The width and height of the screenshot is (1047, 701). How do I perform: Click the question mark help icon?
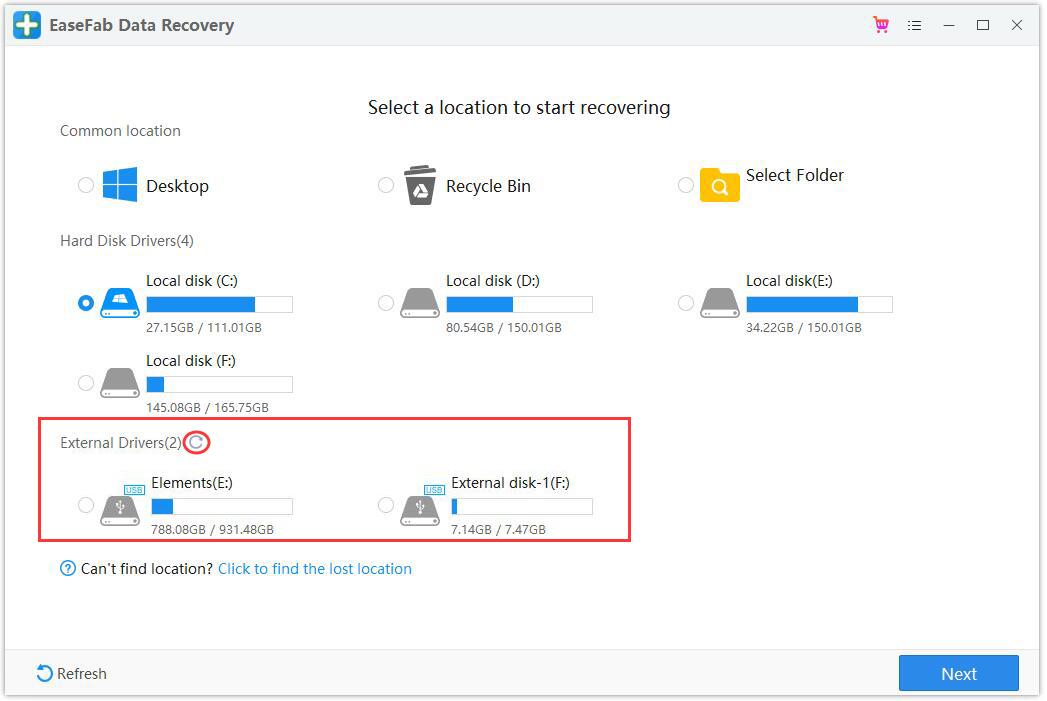[x=67, y=569]
